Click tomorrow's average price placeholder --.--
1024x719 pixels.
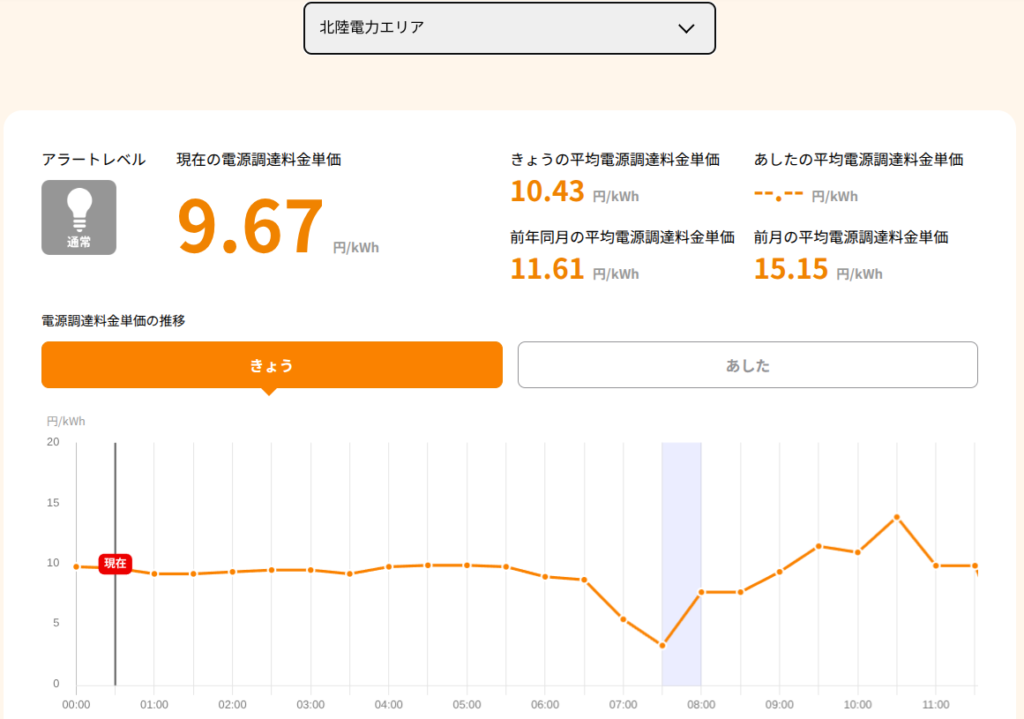pos(778,194)
